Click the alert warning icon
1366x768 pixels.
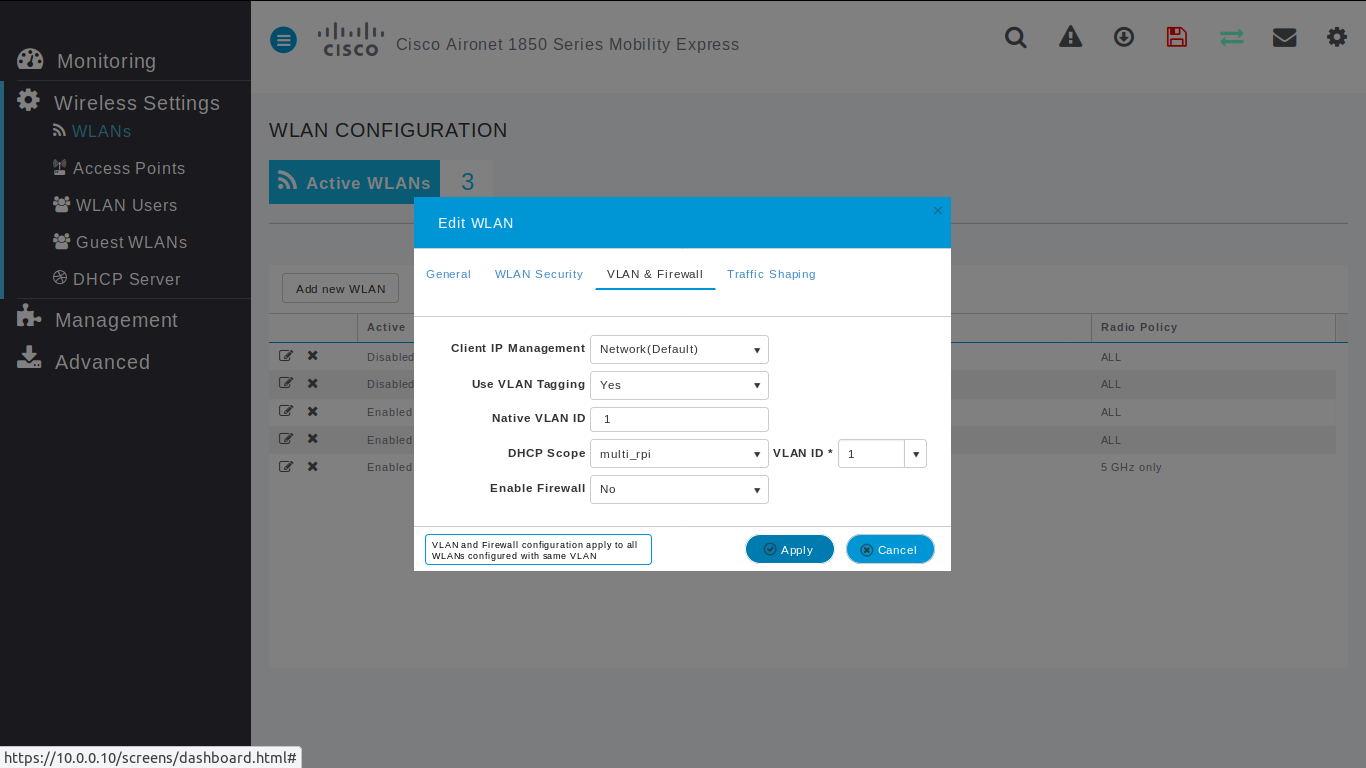pos(1070,37)
